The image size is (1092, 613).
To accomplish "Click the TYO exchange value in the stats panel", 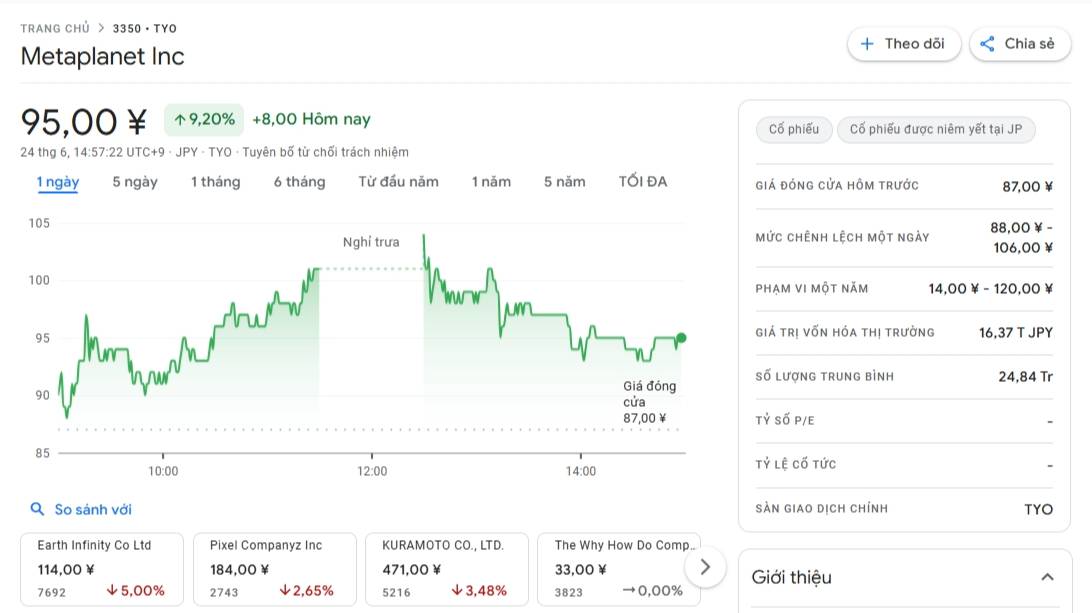I will (x=1038, y=509).
